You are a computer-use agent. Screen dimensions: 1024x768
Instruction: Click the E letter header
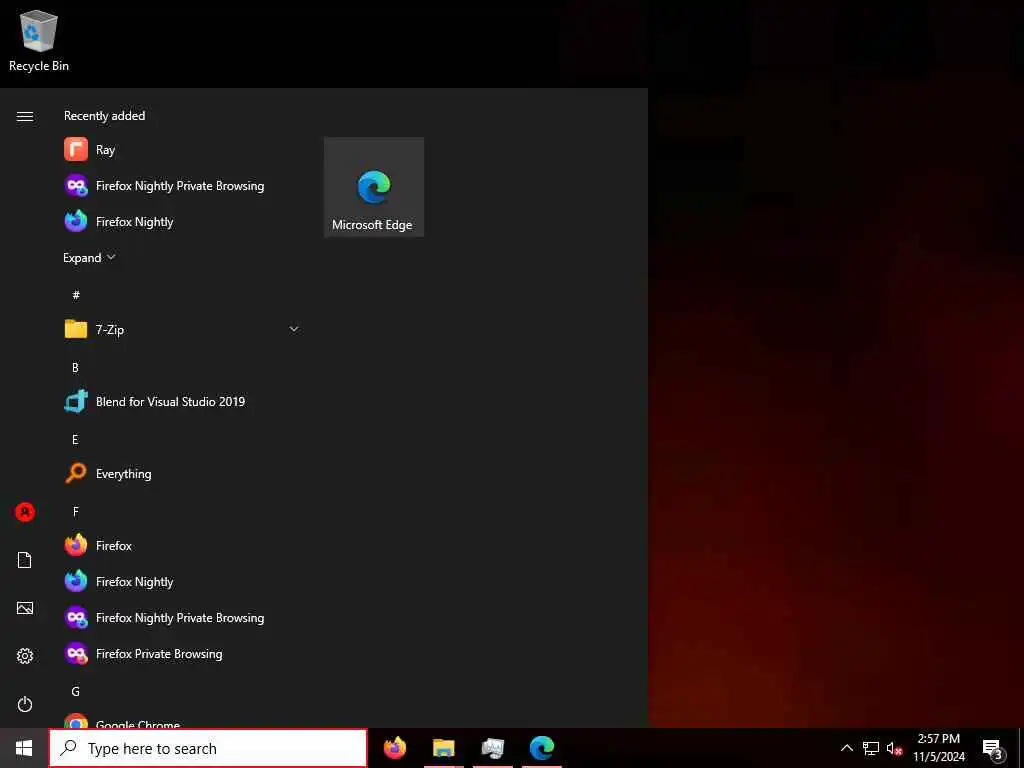tap(75, 440)
